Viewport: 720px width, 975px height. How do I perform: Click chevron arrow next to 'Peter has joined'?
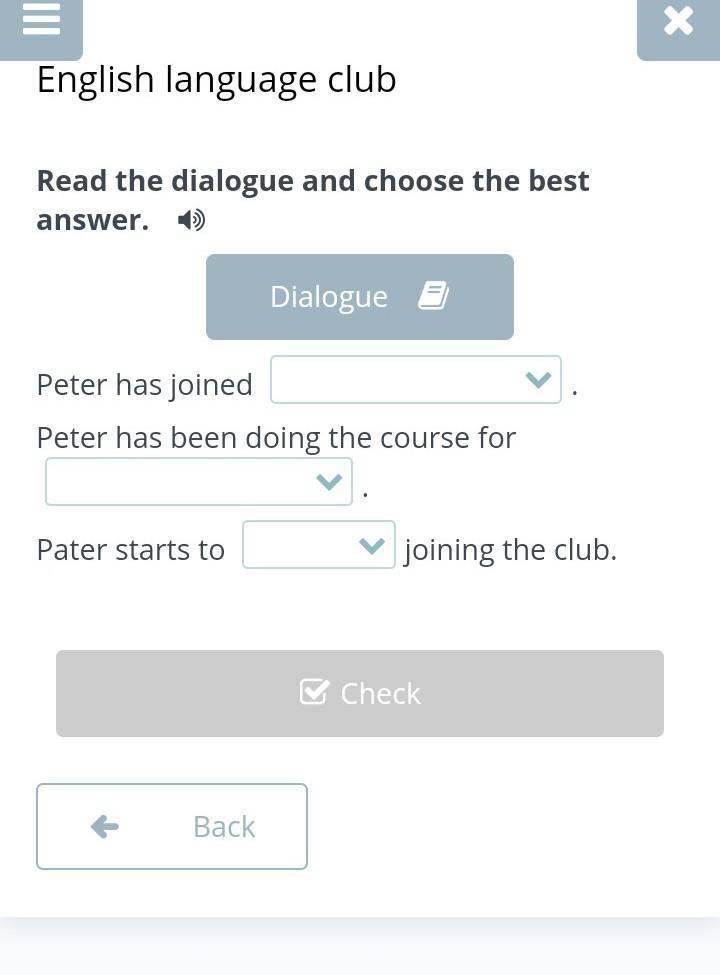(x=538, y=379)
